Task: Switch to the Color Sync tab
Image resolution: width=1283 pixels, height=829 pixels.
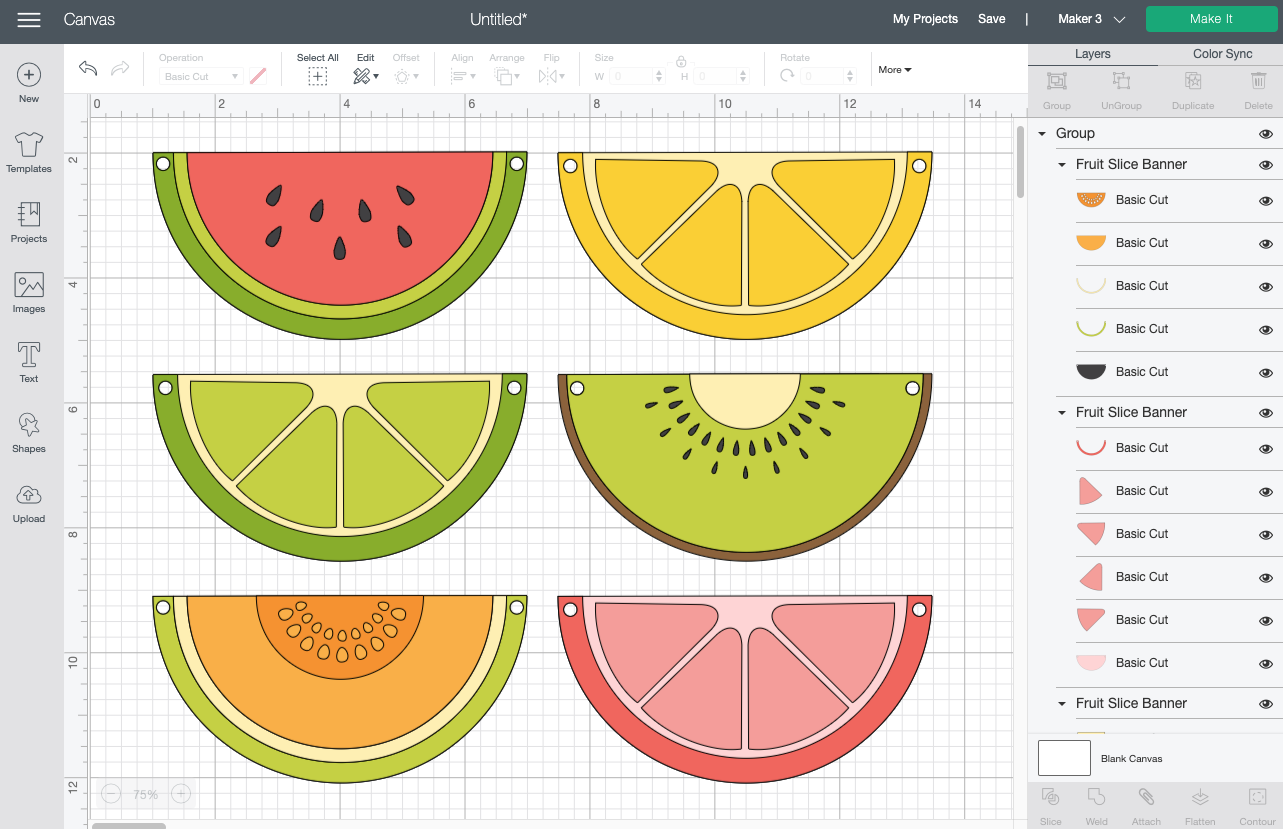Action: tap(1222, 54)
